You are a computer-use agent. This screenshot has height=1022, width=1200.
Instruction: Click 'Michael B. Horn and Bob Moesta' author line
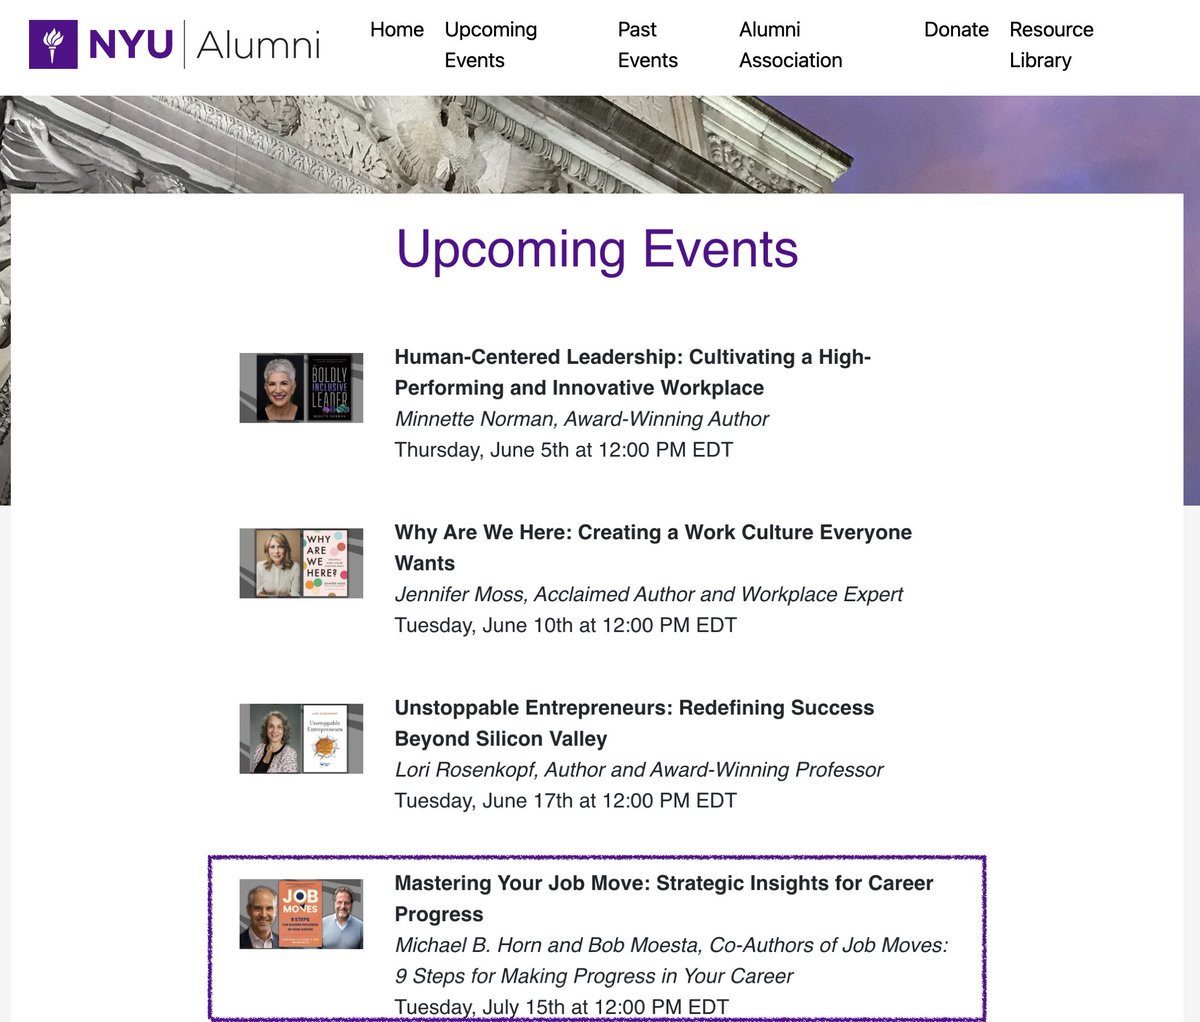pos(671,960)
